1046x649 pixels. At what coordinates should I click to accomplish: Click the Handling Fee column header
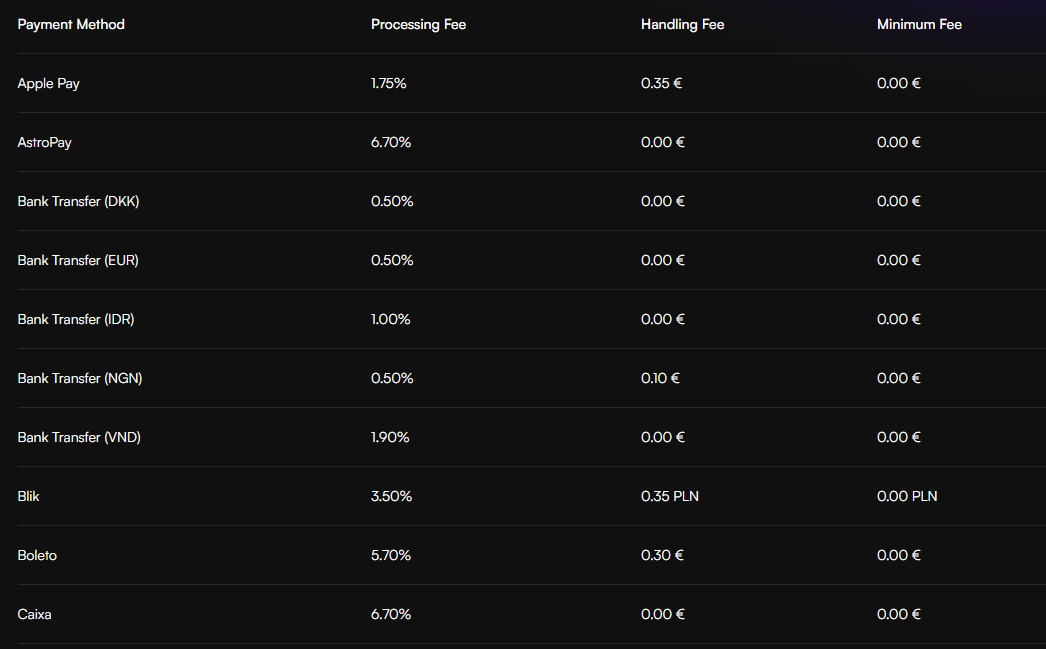pyautogui.click(x=682, y=24)
